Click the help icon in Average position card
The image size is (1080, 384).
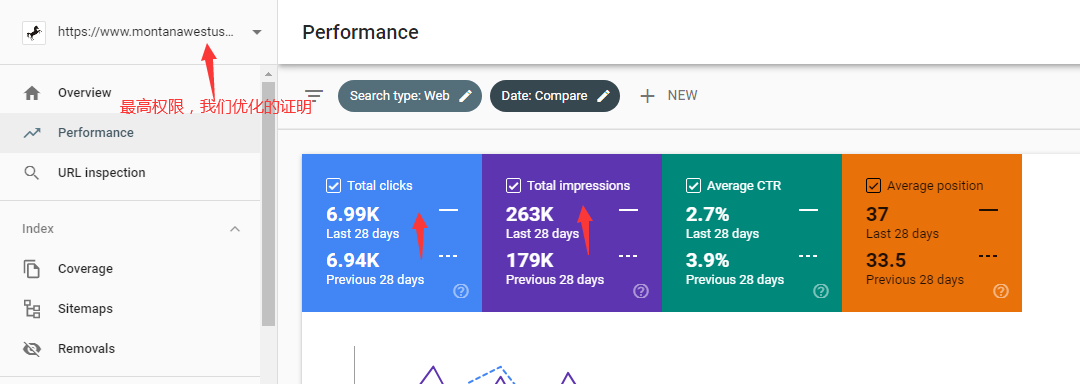tap(1001, 291)
